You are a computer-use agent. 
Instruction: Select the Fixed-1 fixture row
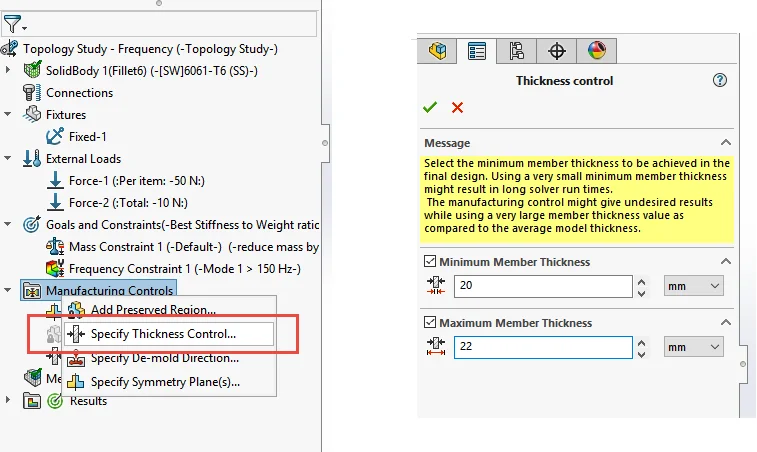[x=76, y=137]
